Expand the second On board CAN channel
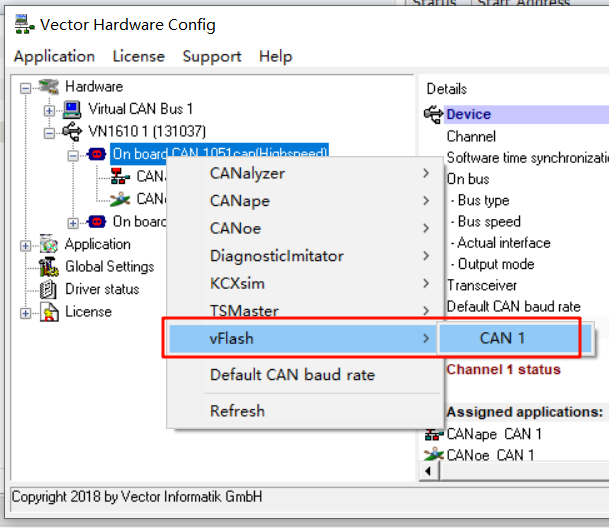609x528 pixels. (x=73, y=223)
